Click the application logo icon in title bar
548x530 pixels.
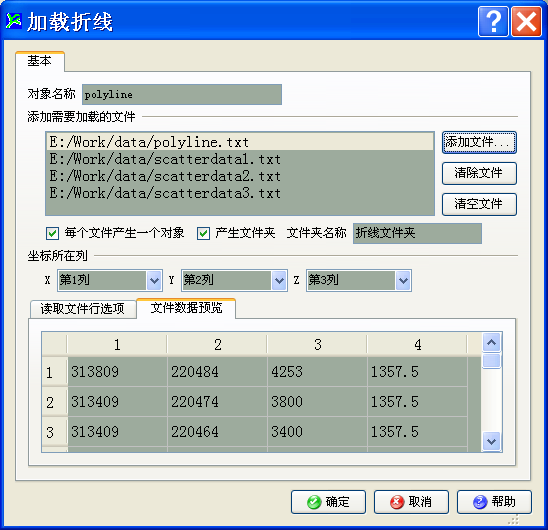[14, 21]
